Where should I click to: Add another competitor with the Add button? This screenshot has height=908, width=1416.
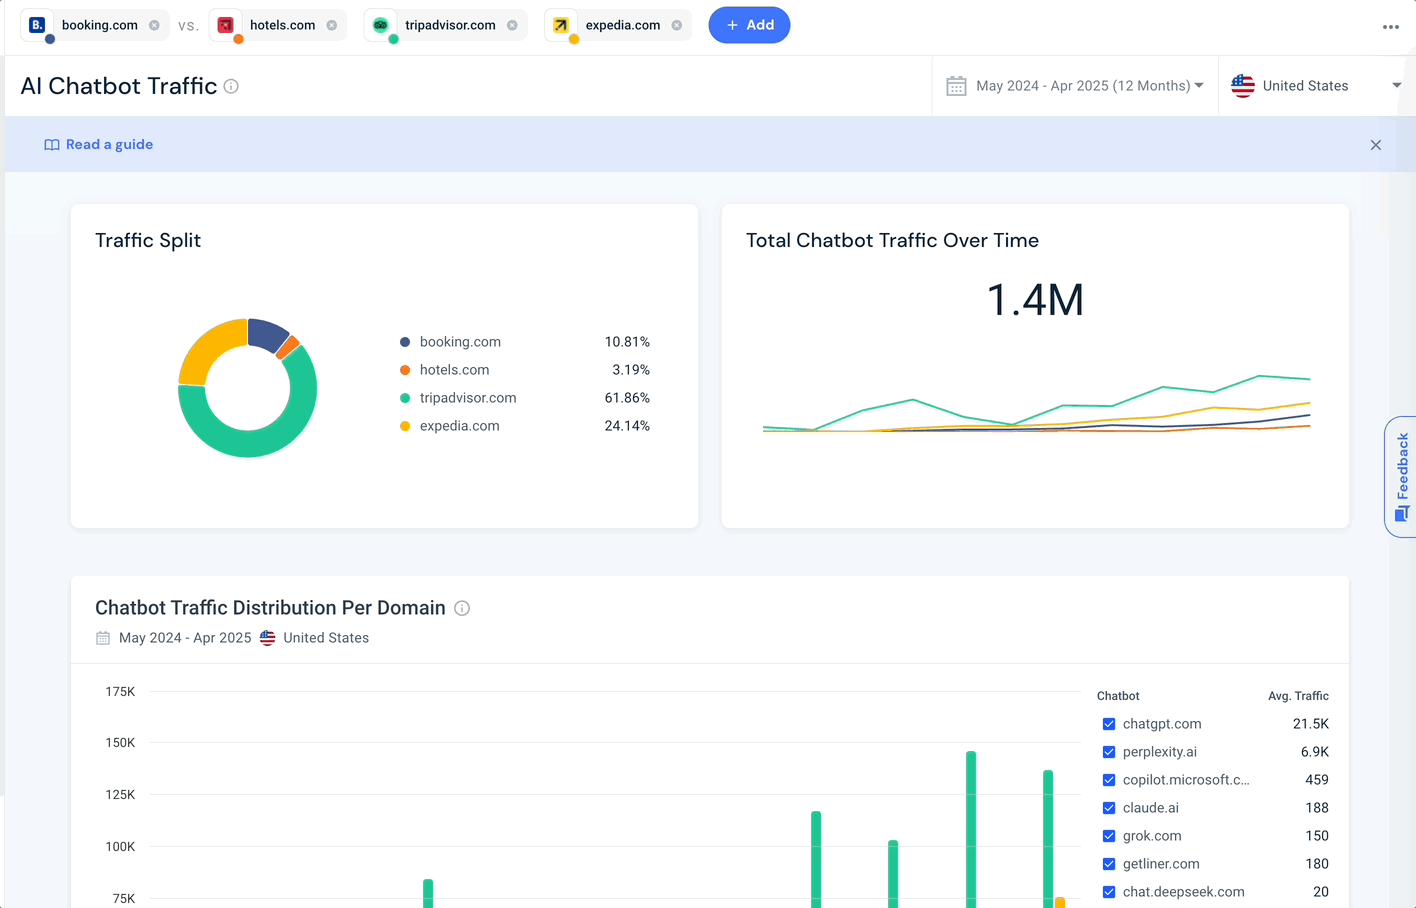(749, 25)
